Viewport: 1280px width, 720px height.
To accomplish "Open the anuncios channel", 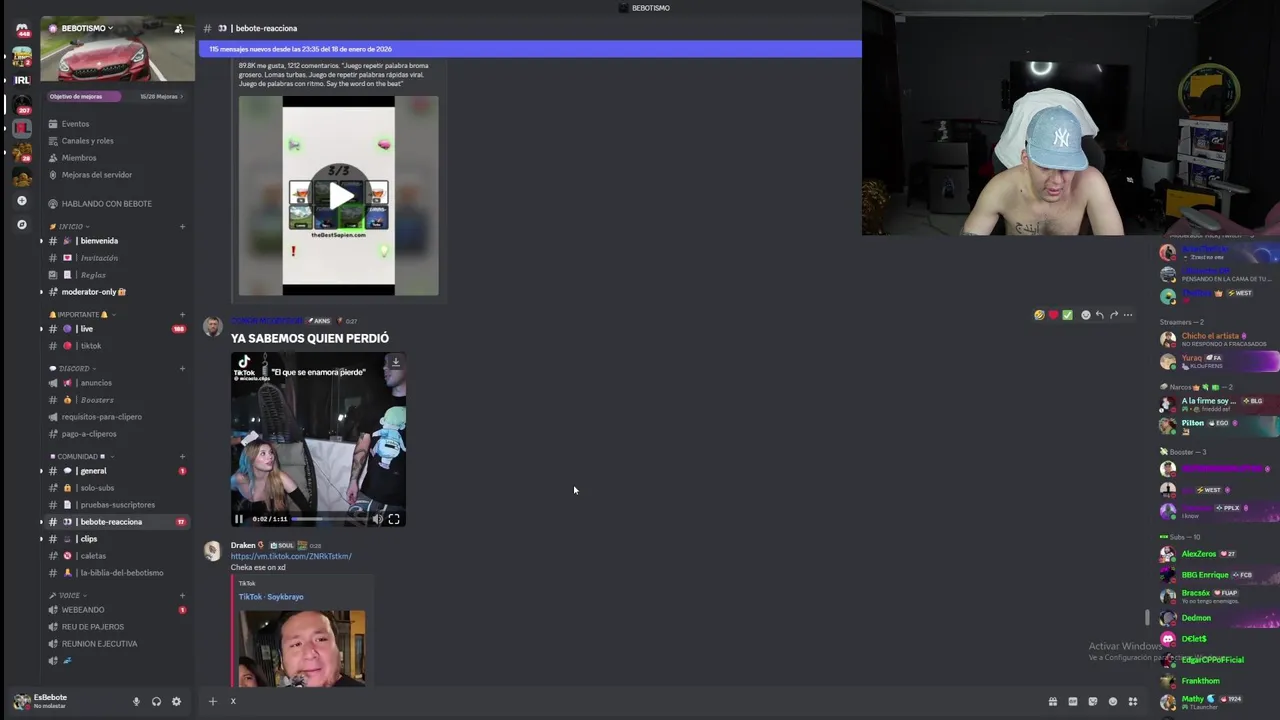I will pyautogui.click(x=116, y=383).
